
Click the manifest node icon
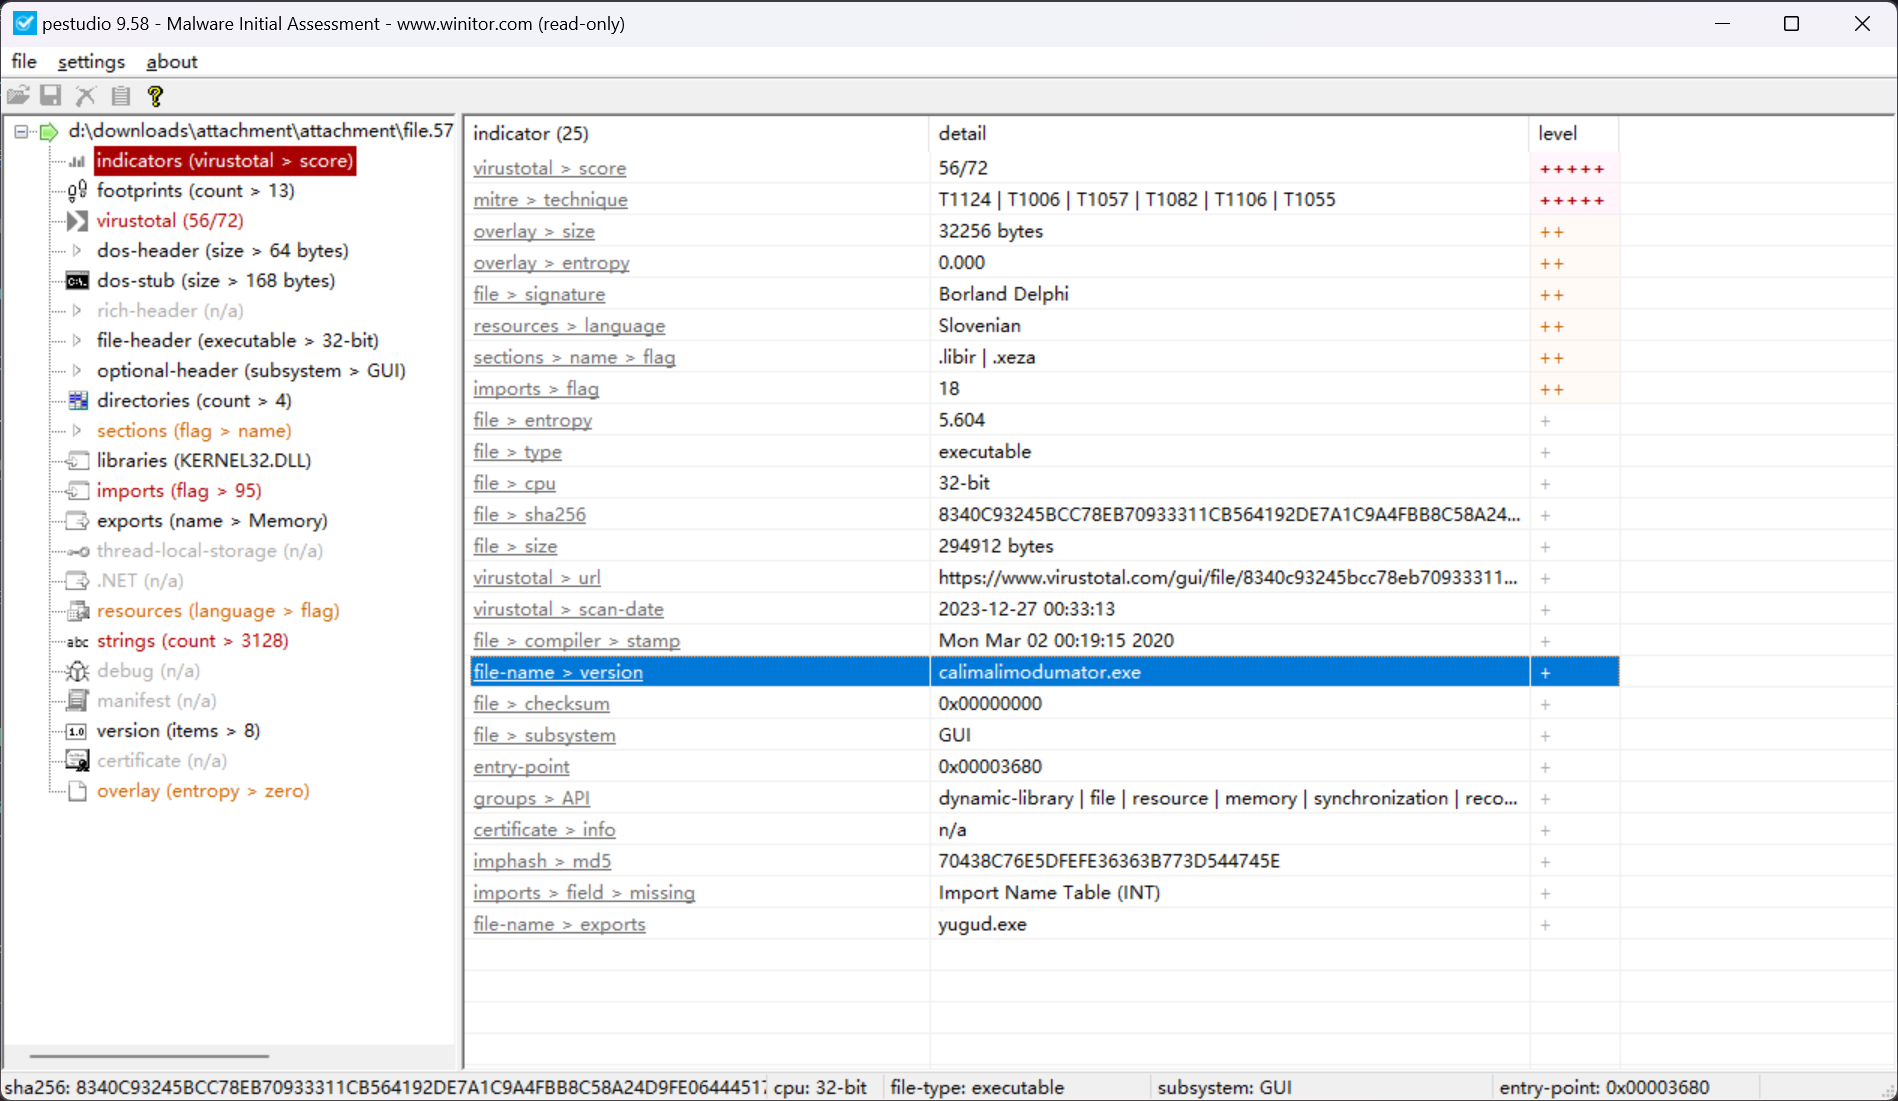point(77,701)
